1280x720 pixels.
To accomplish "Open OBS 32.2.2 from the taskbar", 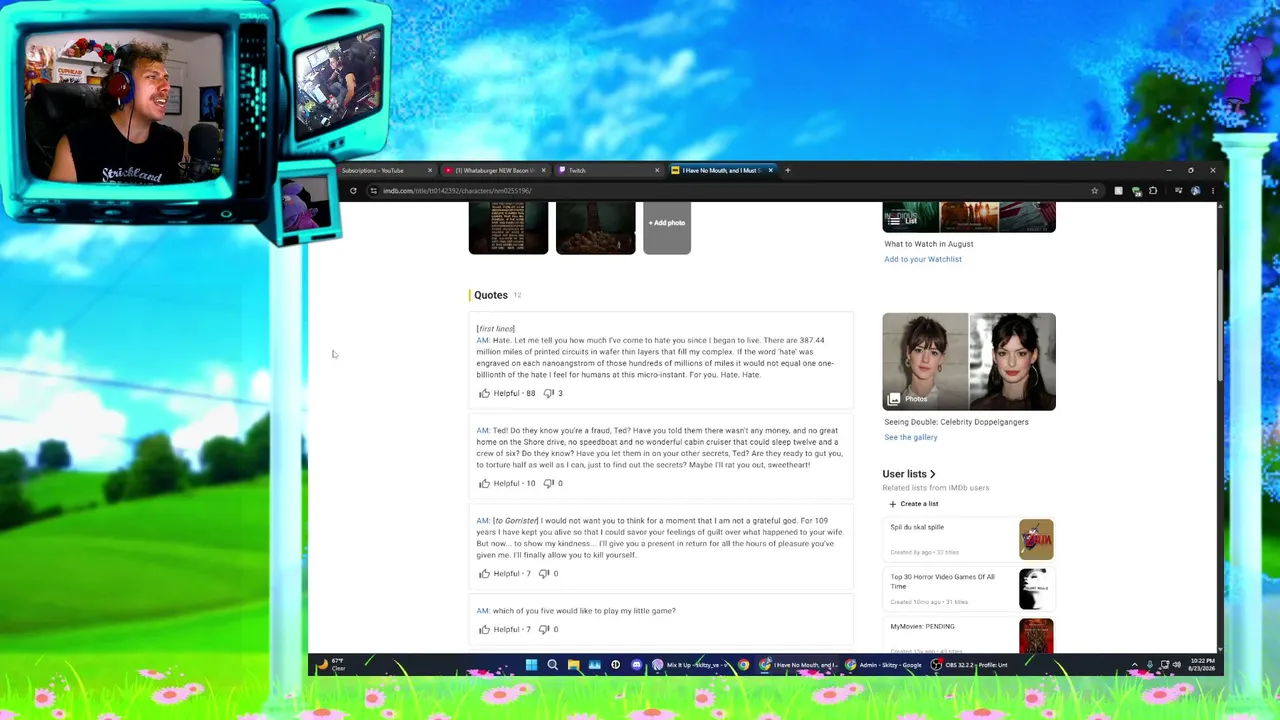I will coord(969,665).
